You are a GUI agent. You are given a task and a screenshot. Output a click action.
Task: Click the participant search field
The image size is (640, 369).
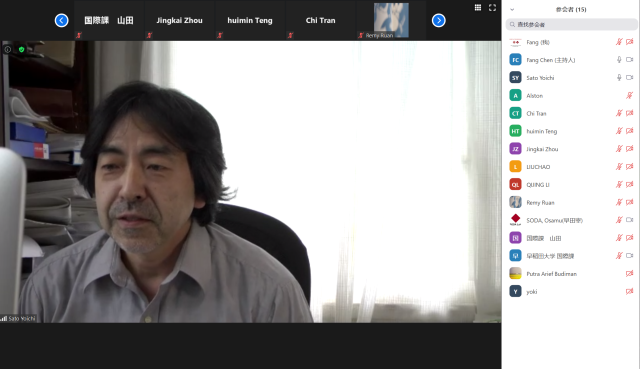[571, 24]
